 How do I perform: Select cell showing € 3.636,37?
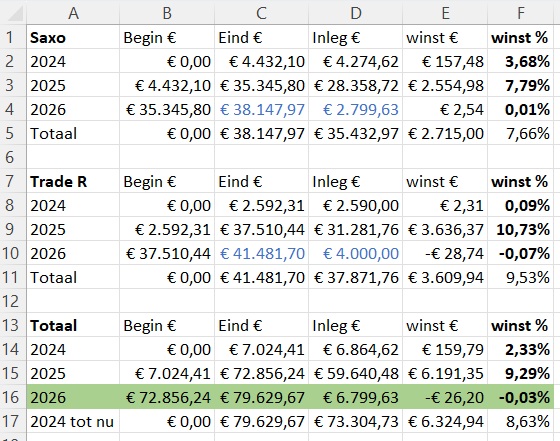[x=445, y=229]
